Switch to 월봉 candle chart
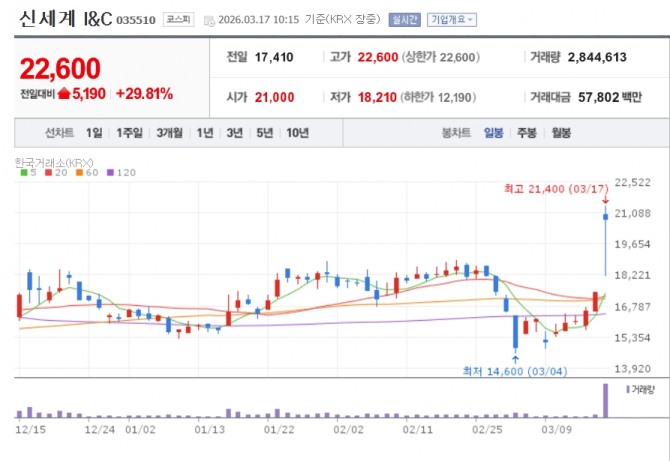670x461 pixels. point(561,133)
